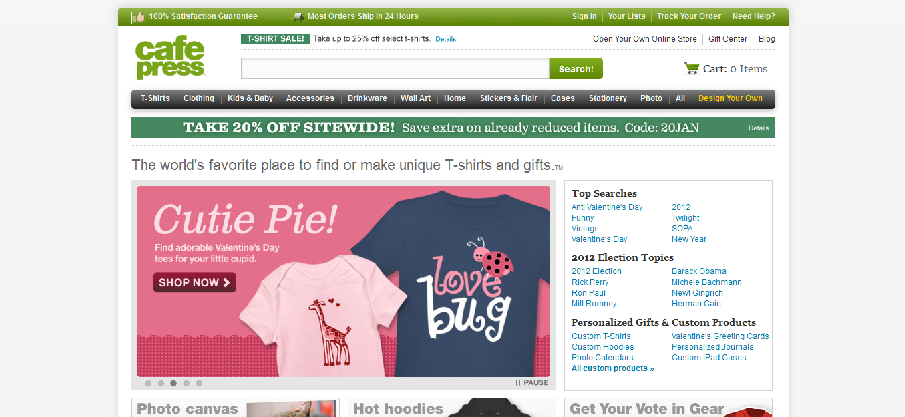Open Your Lists link
The height and width of the screenshot is (417, 905).
627,16
